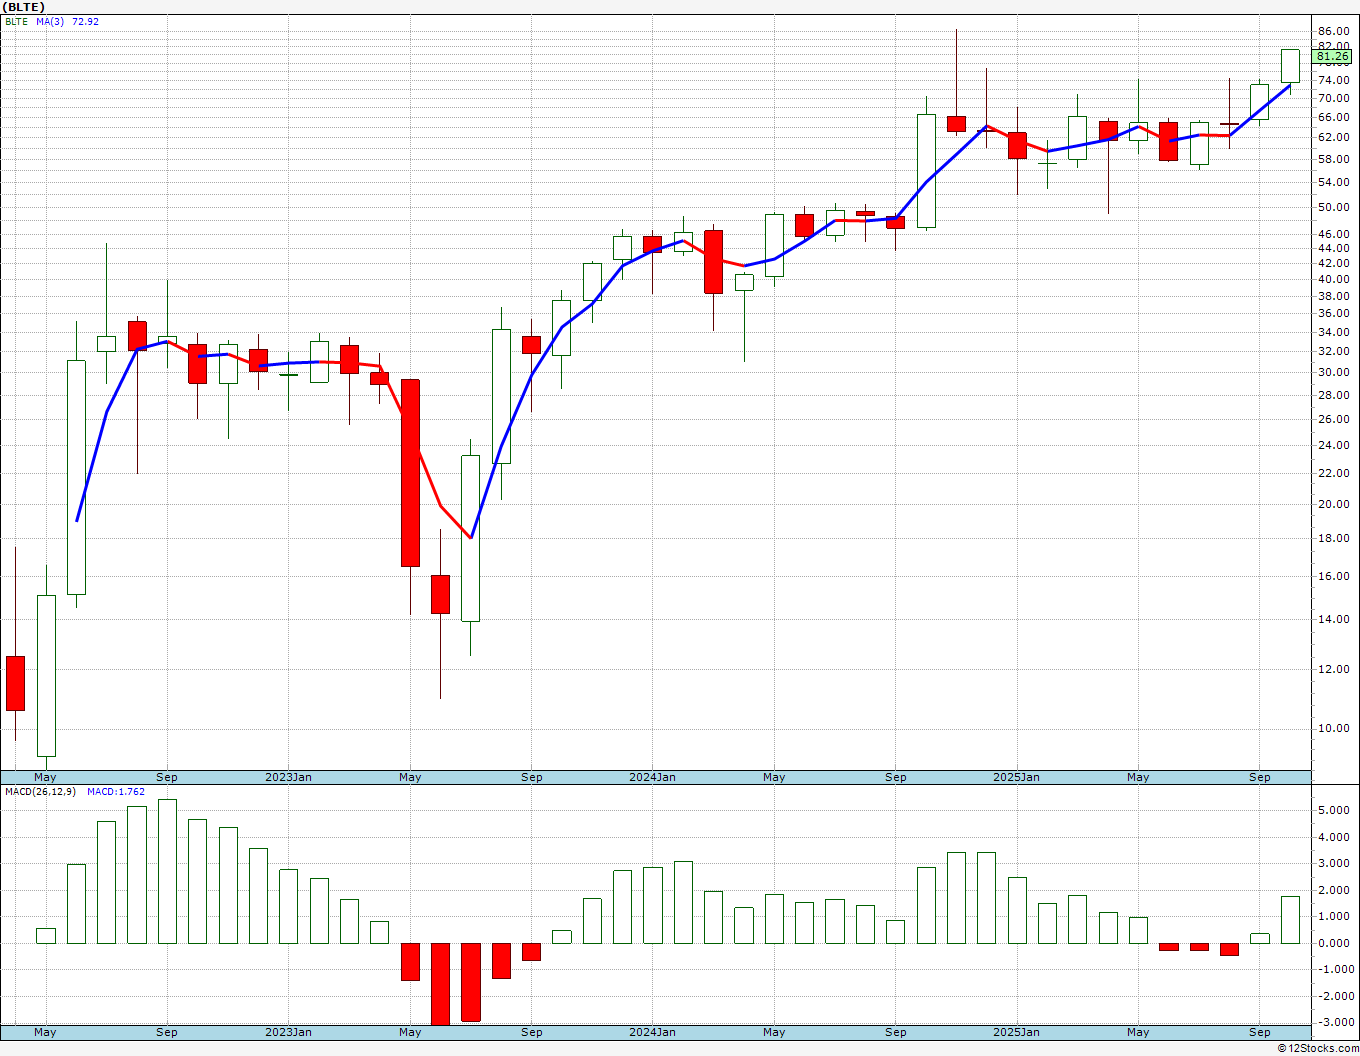Screen dimensions: 1360x1056
Task: Click the 70.00 price axis label
Action: click(1333, 98)
